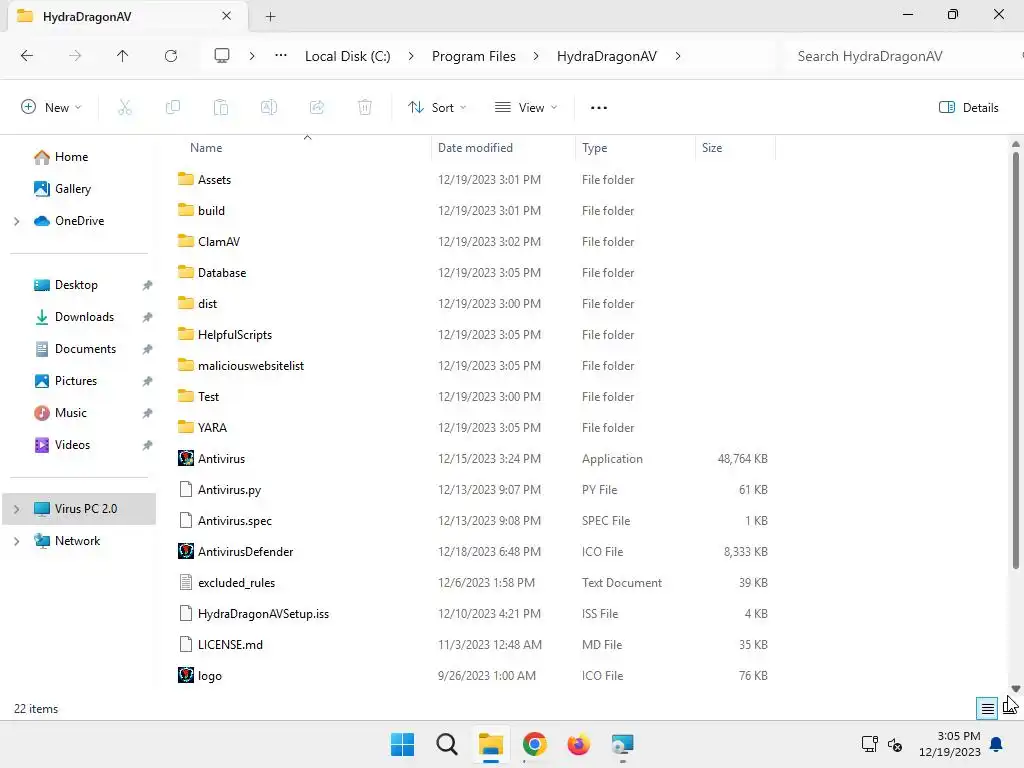This screenshot has height=768, width=1024.
Task: Sort by the Name column header
Action: tap(206, 148)
